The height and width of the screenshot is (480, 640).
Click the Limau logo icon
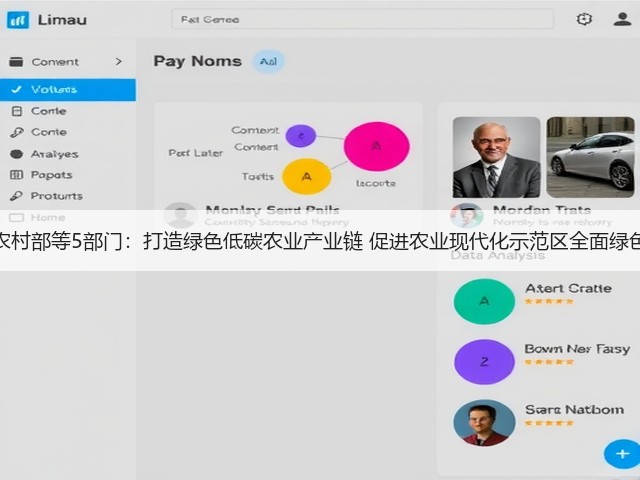(x=18, y=20)
